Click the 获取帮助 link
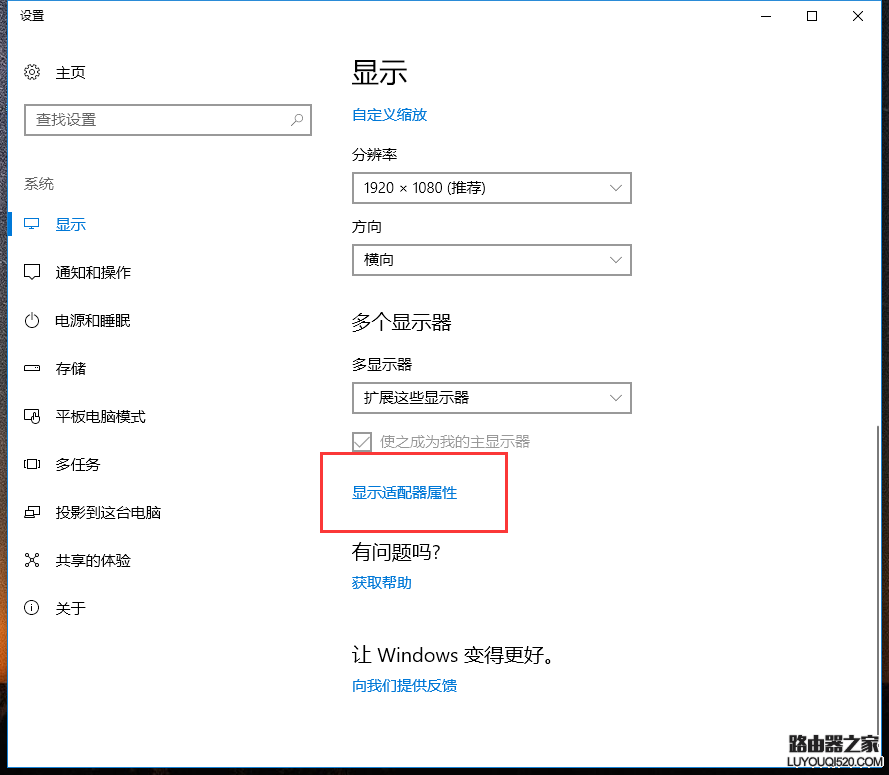The image size is (889, 775). pyautogui.click(x=380, y=582)
